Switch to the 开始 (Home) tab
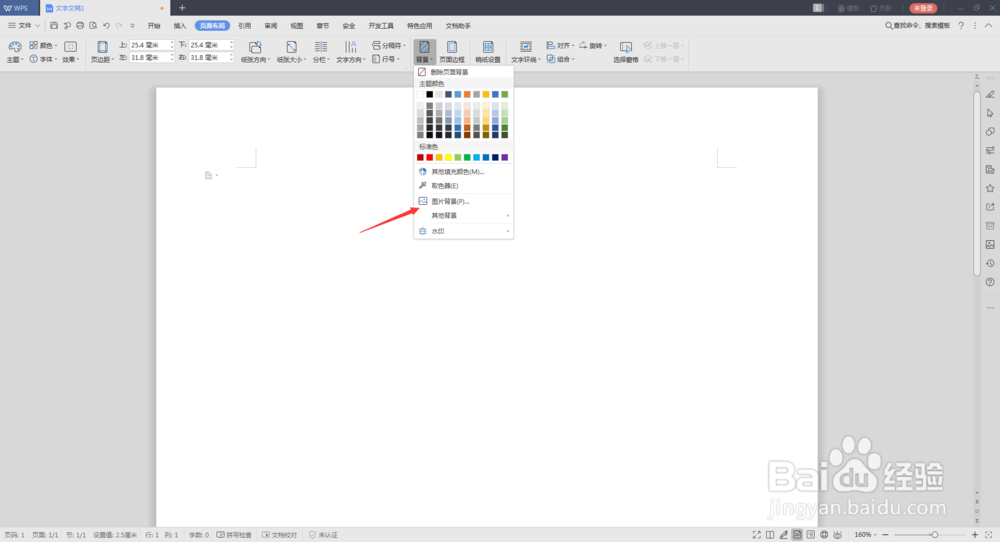Screen dimensions: 1000x542 pos(154,26)
